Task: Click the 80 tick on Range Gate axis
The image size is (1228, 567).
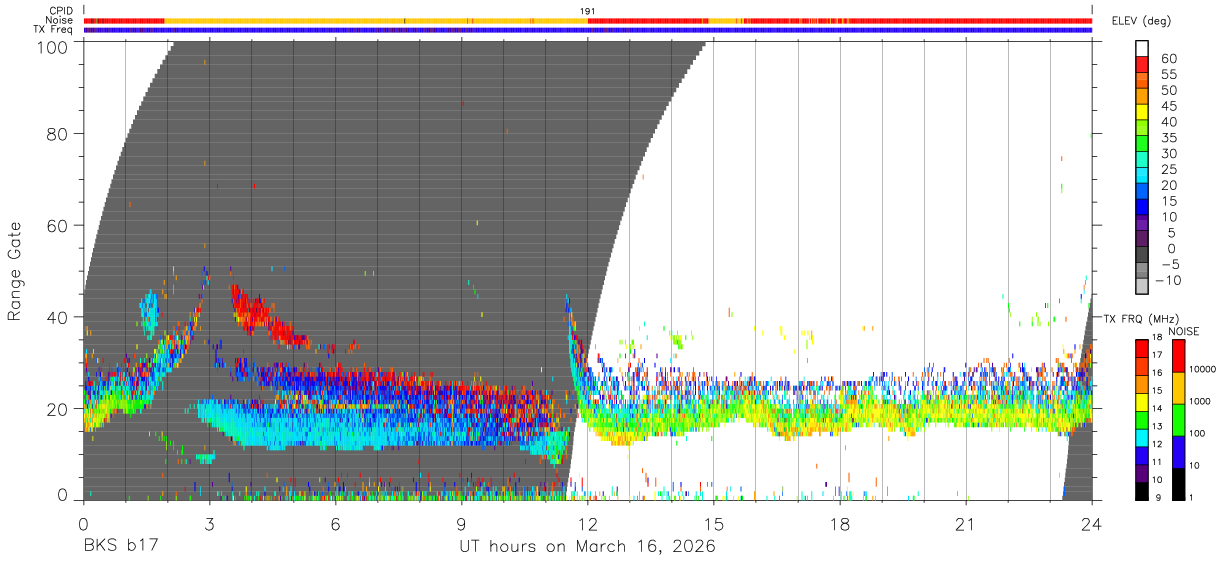Action: [59, 134]
